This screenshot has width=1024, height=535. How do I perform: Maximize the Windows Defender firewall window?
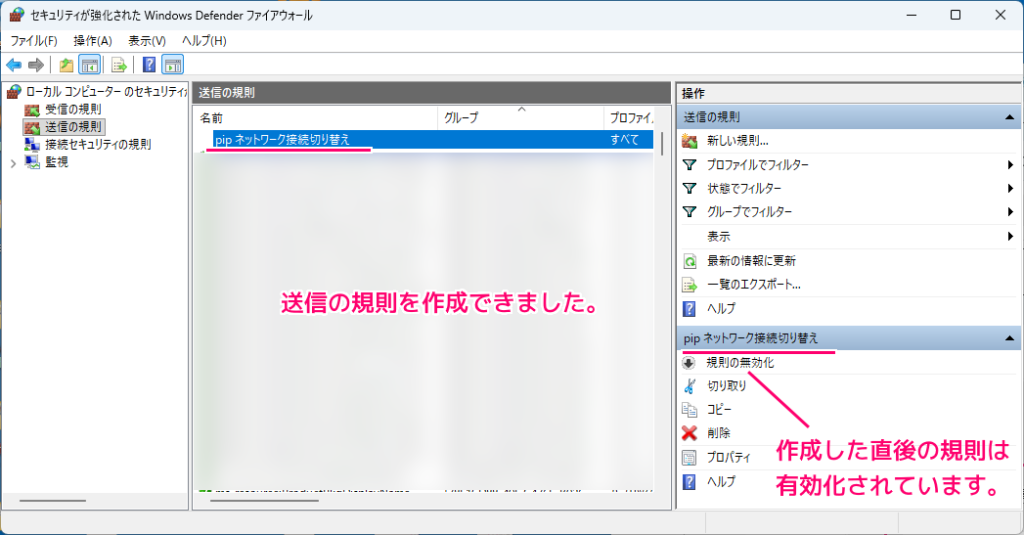click(955, 14)
